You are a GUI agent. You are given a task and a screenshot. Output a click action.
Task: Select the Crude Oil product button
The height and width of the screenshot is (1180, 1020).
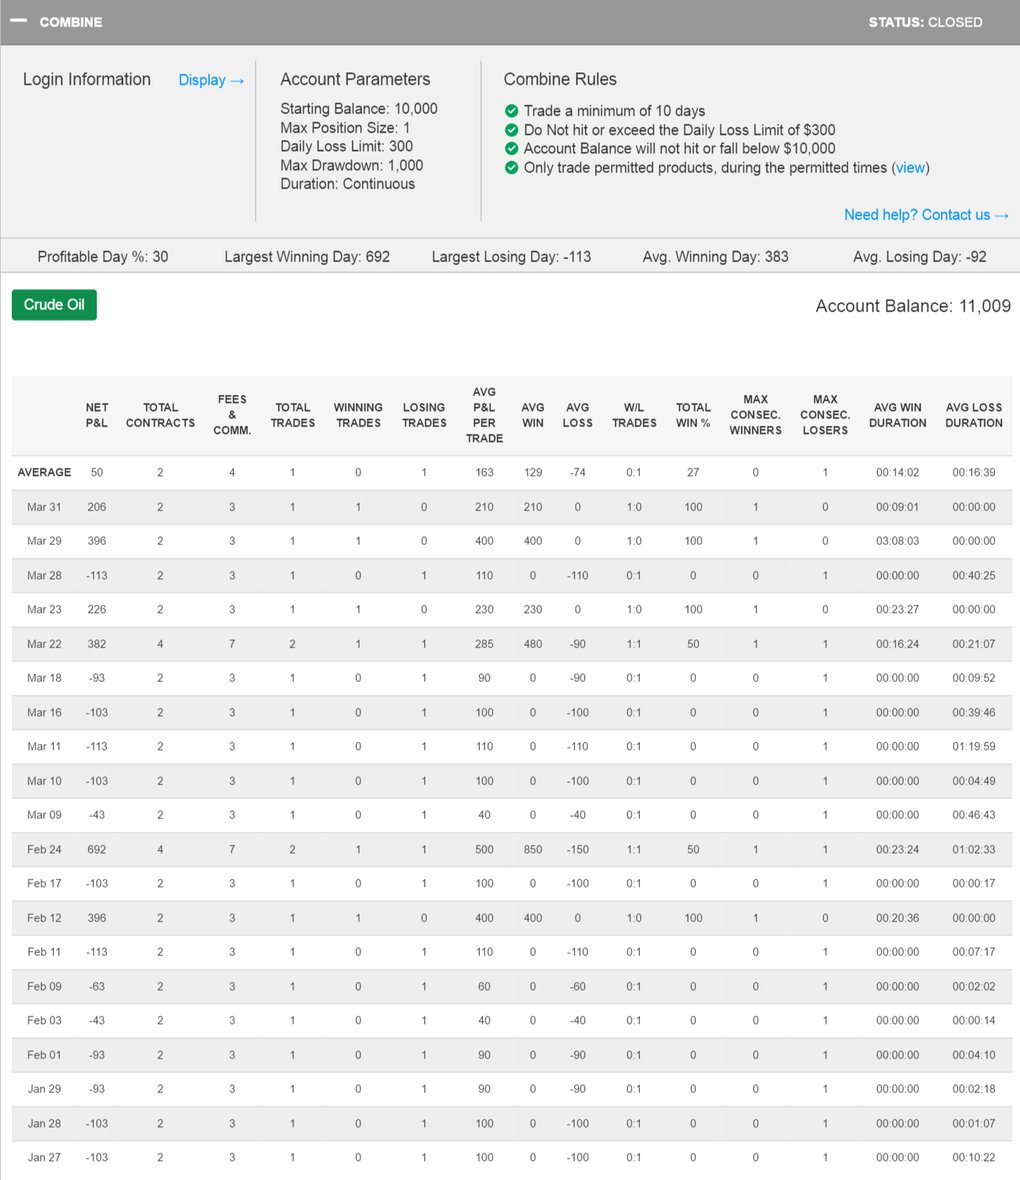tap(54, 305)
